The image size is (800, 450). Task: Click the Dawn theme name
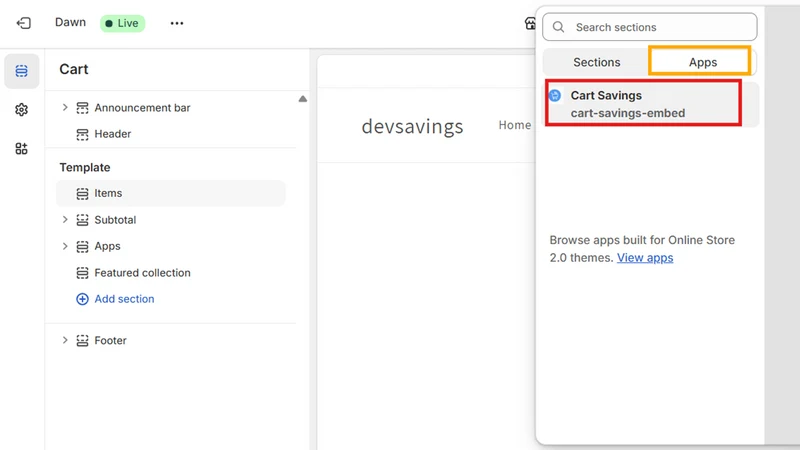coord(70,22)
